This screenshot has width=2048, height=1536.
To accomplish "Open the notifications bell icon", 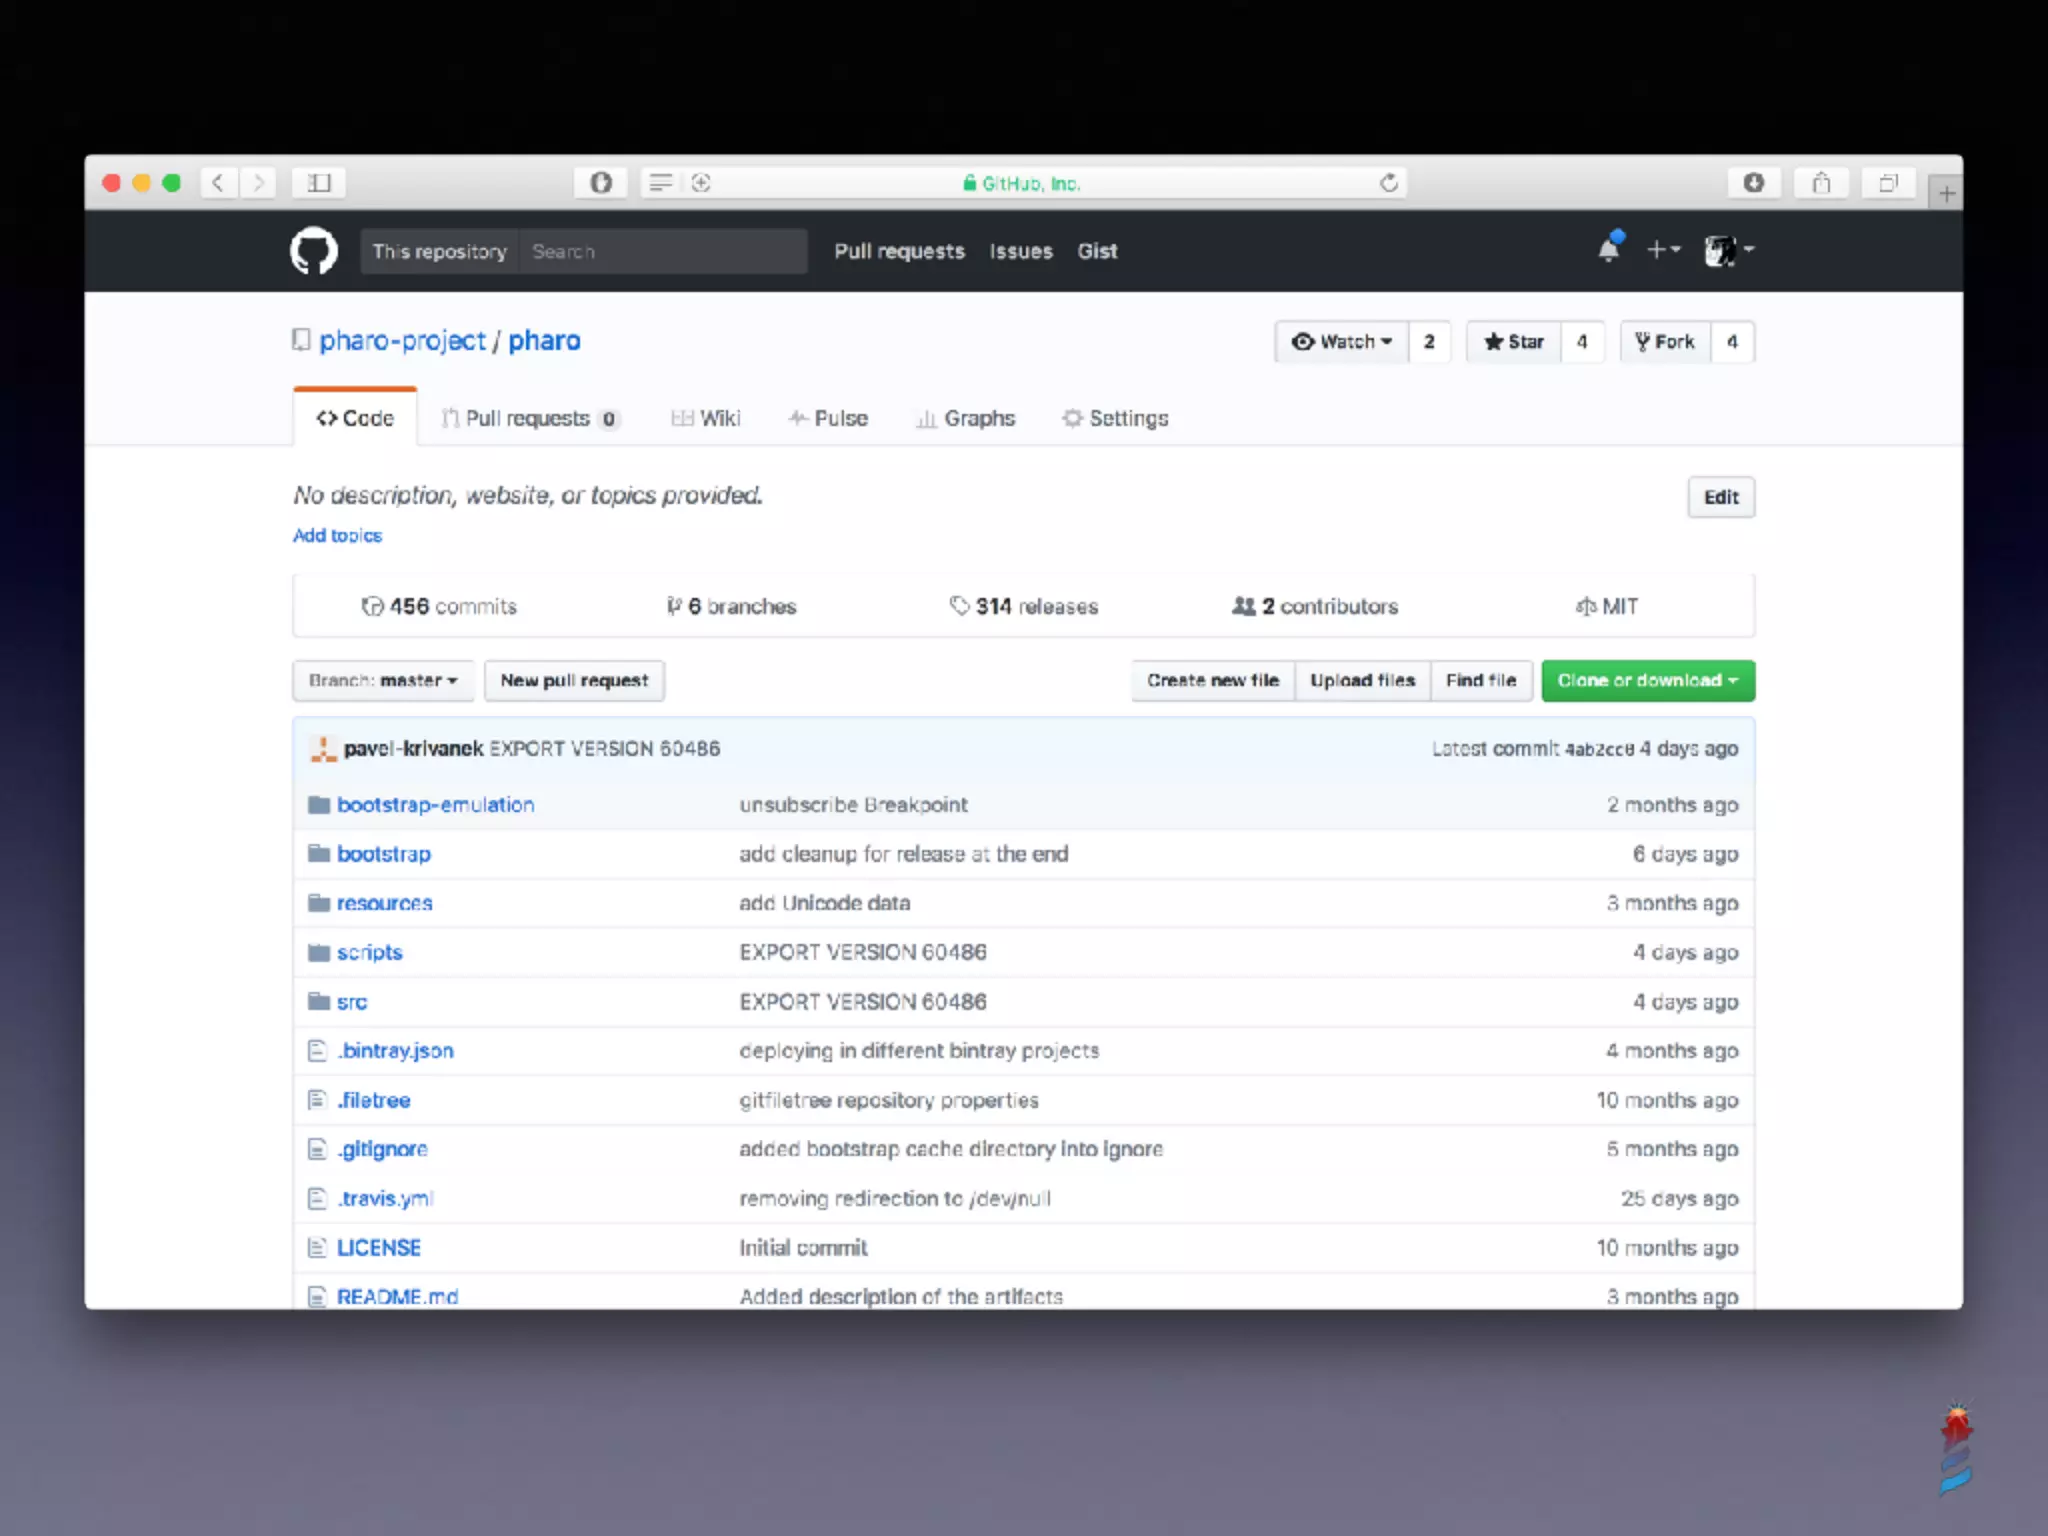I will click(1608, 249).
